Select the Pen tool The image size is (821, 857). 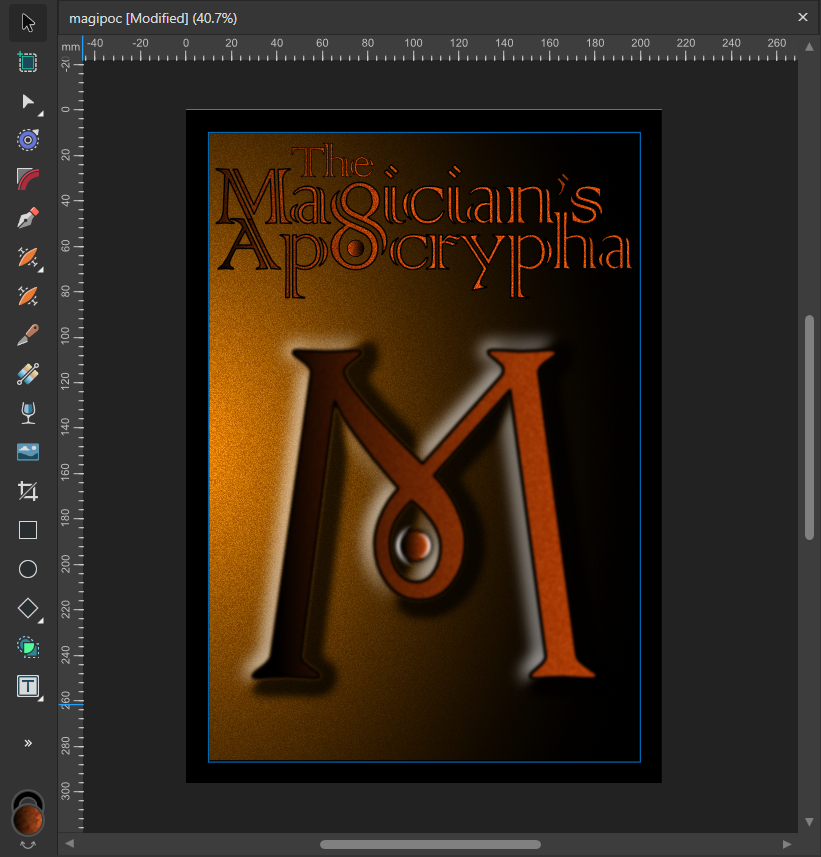pos(28,218)
